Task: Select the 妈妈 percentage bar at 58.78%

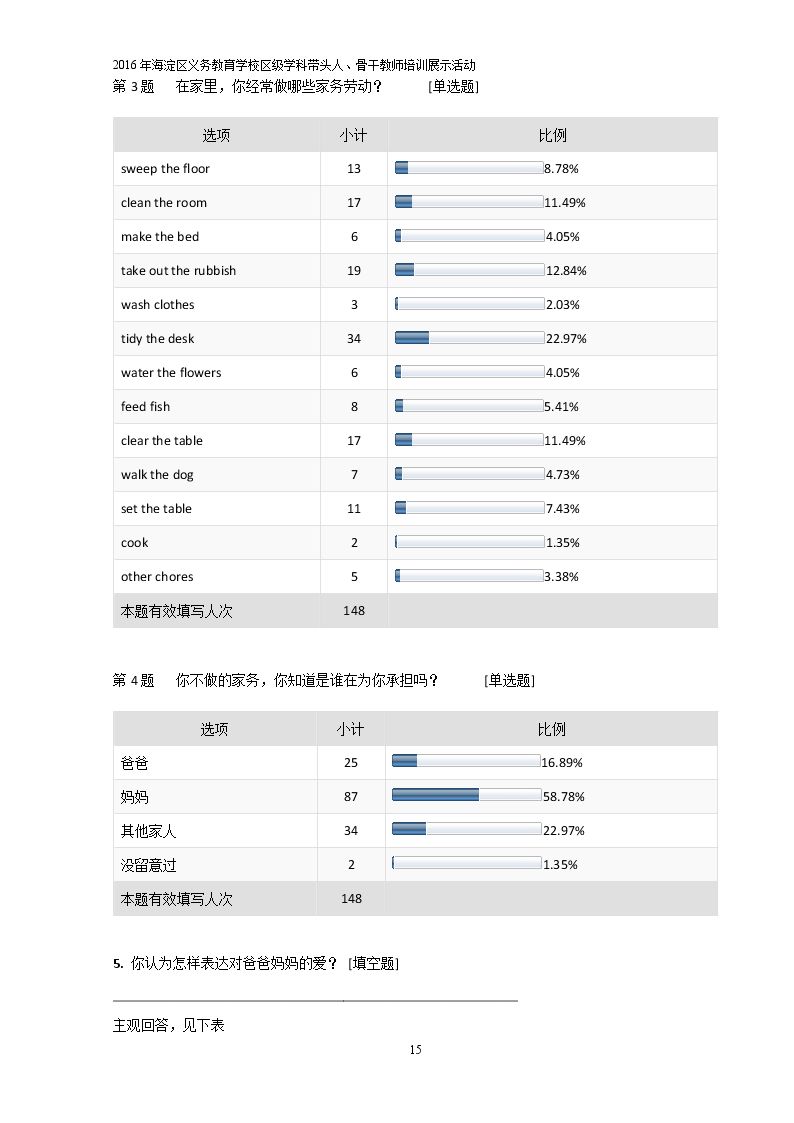Action: 467,795
